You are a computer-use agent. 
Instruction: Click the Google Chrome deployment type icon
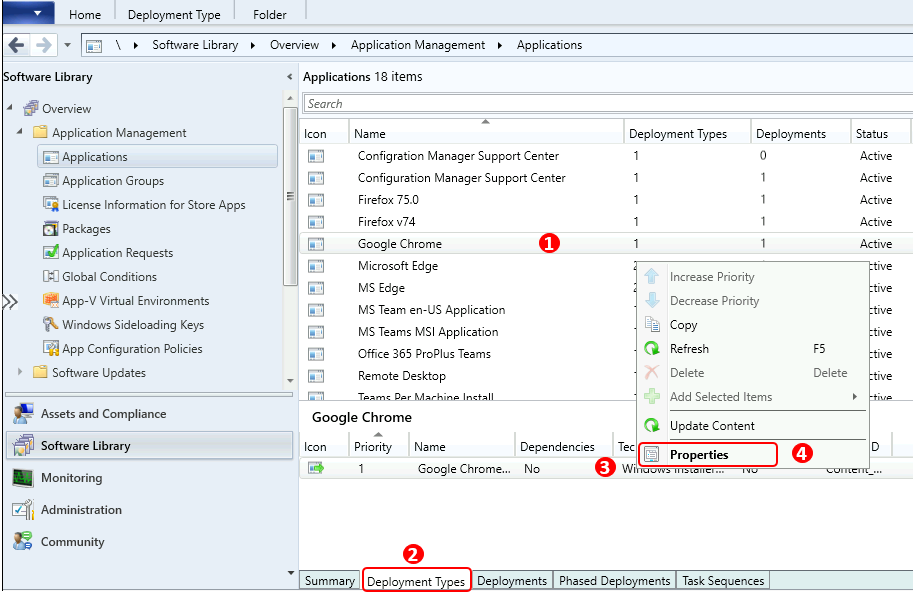[x=316, y=468]
